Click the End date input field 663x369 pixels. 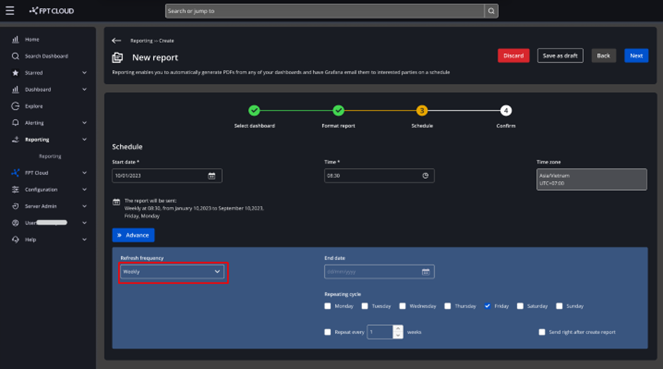[x=379, y=272]
